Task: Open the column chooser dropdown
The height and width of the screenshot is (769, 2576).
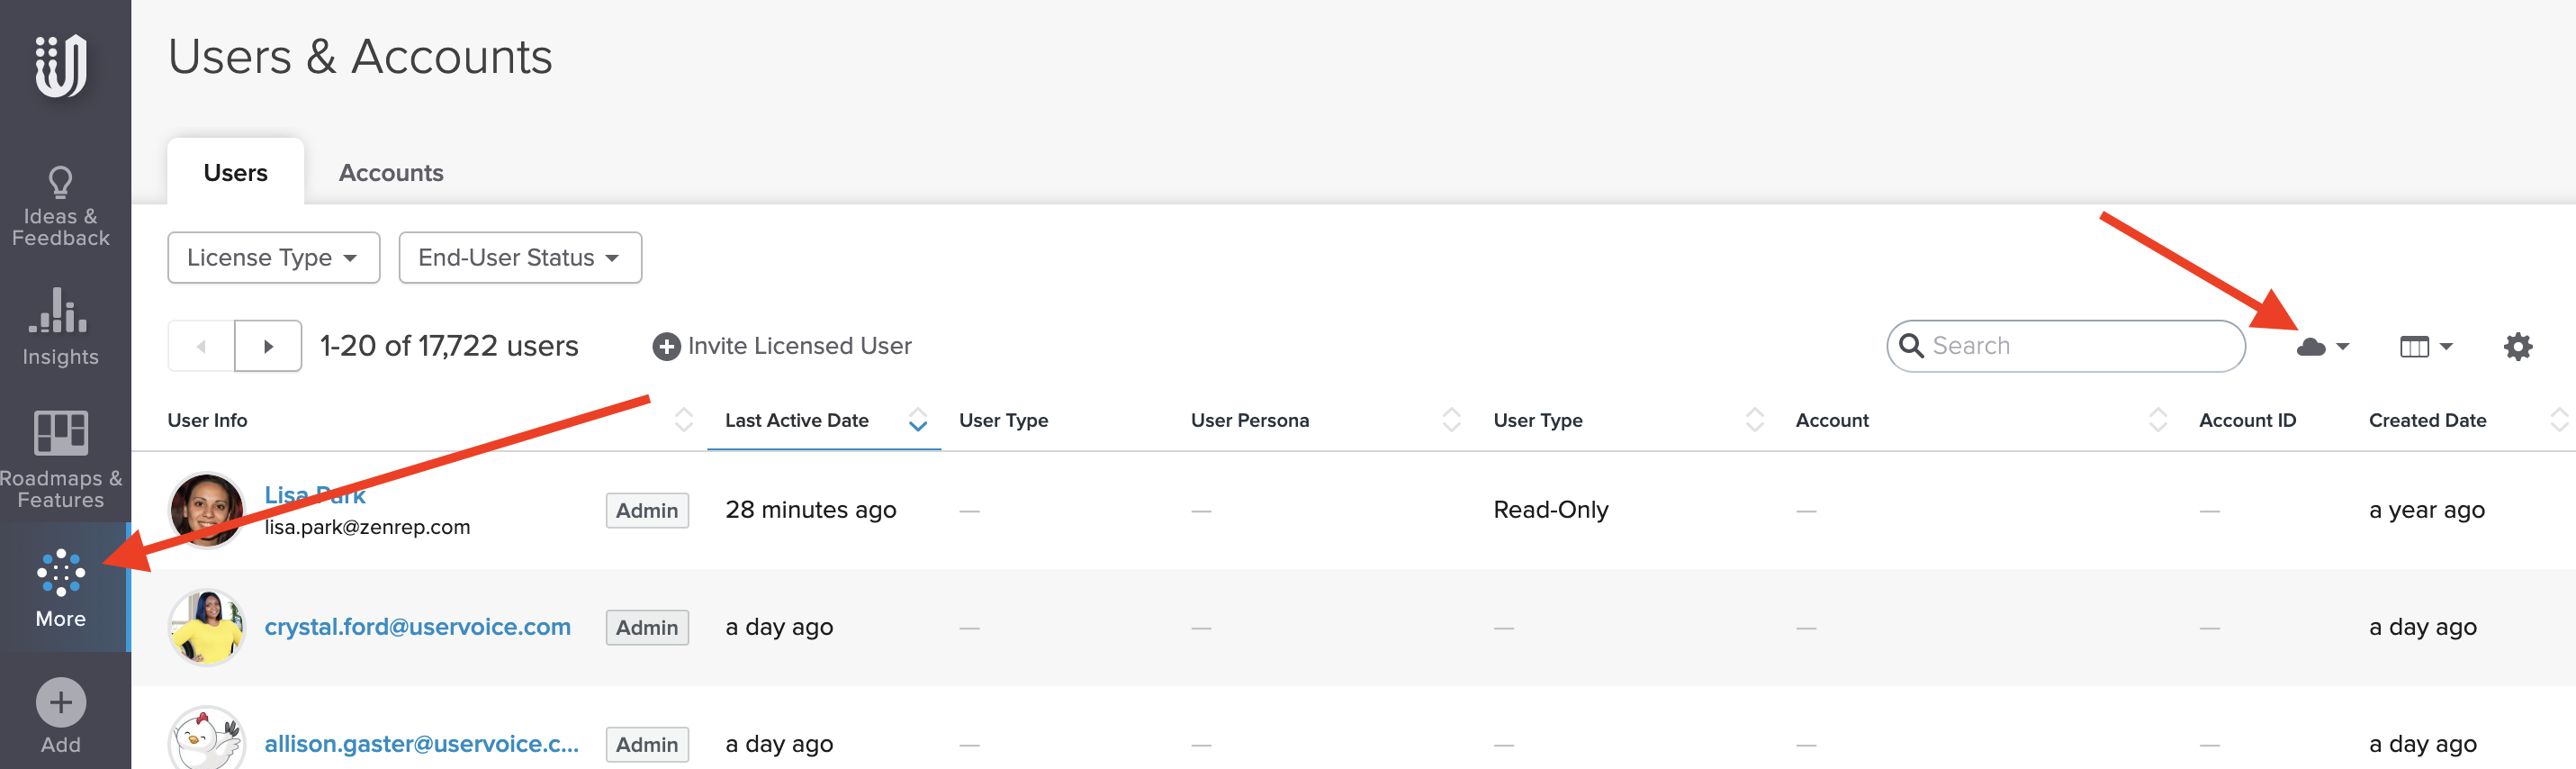Action: click(x=2425, y=347)
